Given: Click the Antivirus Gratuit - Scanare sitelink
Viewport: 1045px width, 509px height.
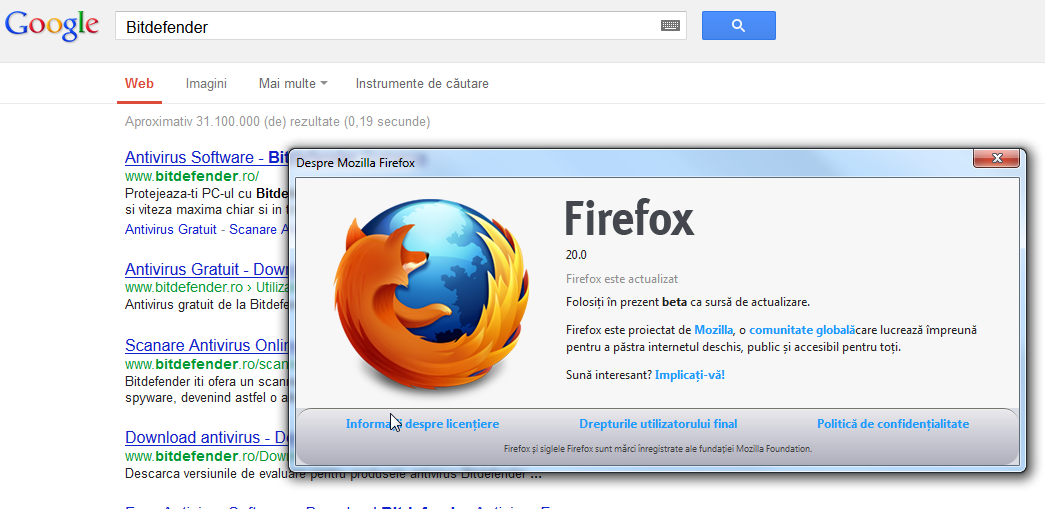Looking at the screenshot, I should pos(207,229).
